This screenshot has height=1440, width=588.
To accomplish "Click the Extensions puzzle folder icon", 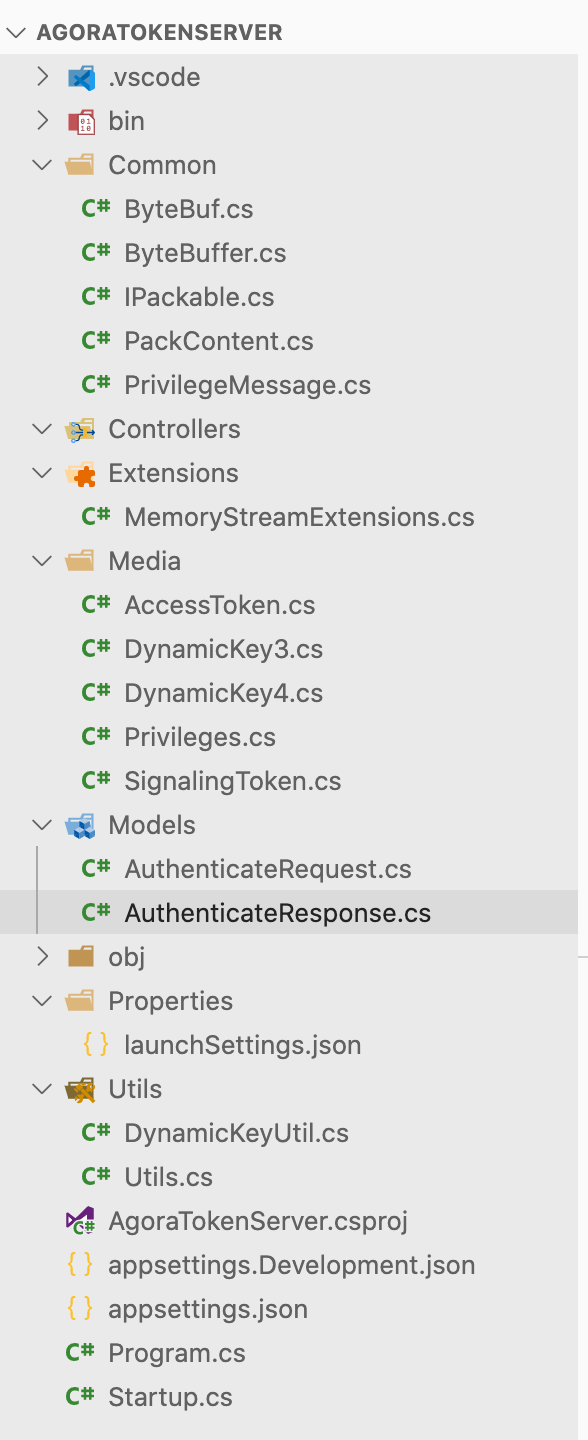I will tap(80, 473).
